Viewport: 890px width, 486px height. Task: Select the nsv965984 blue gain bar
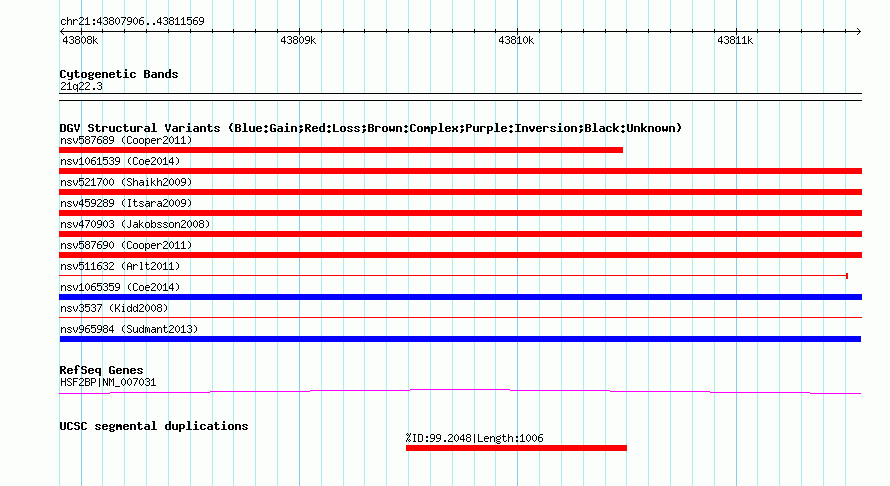[x=460, y=339]
